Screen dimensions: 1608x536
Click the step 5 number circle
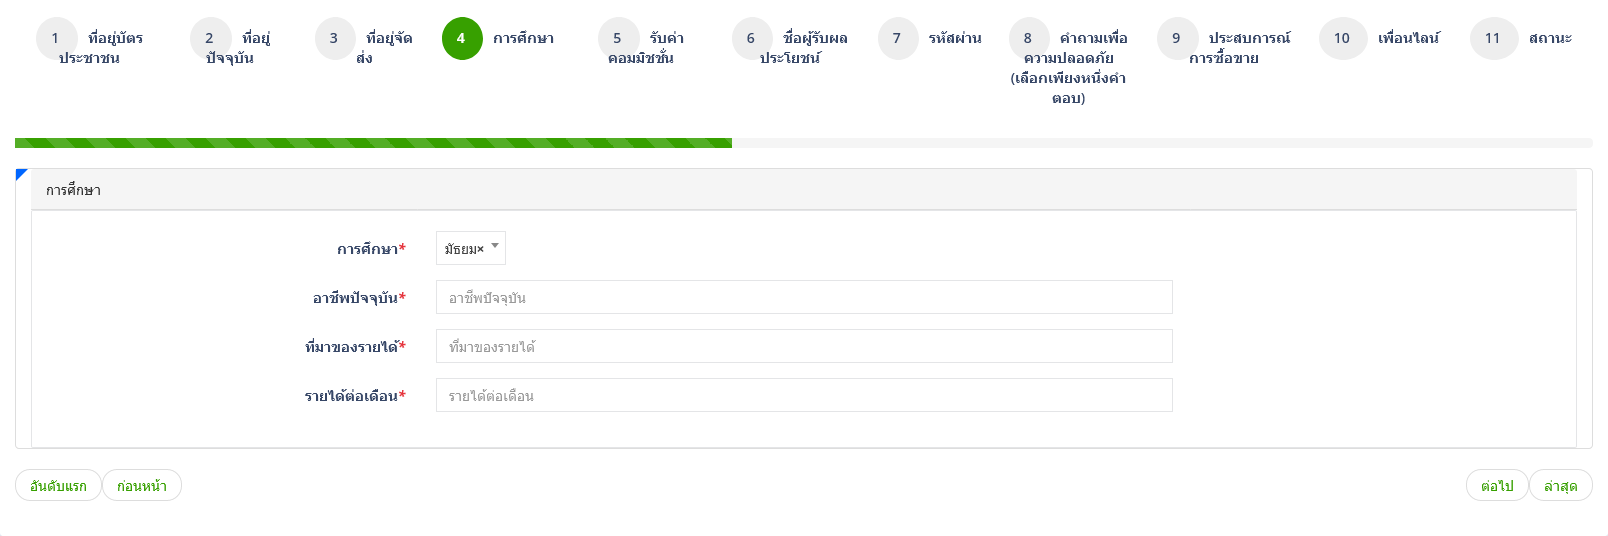click(618, 39)
